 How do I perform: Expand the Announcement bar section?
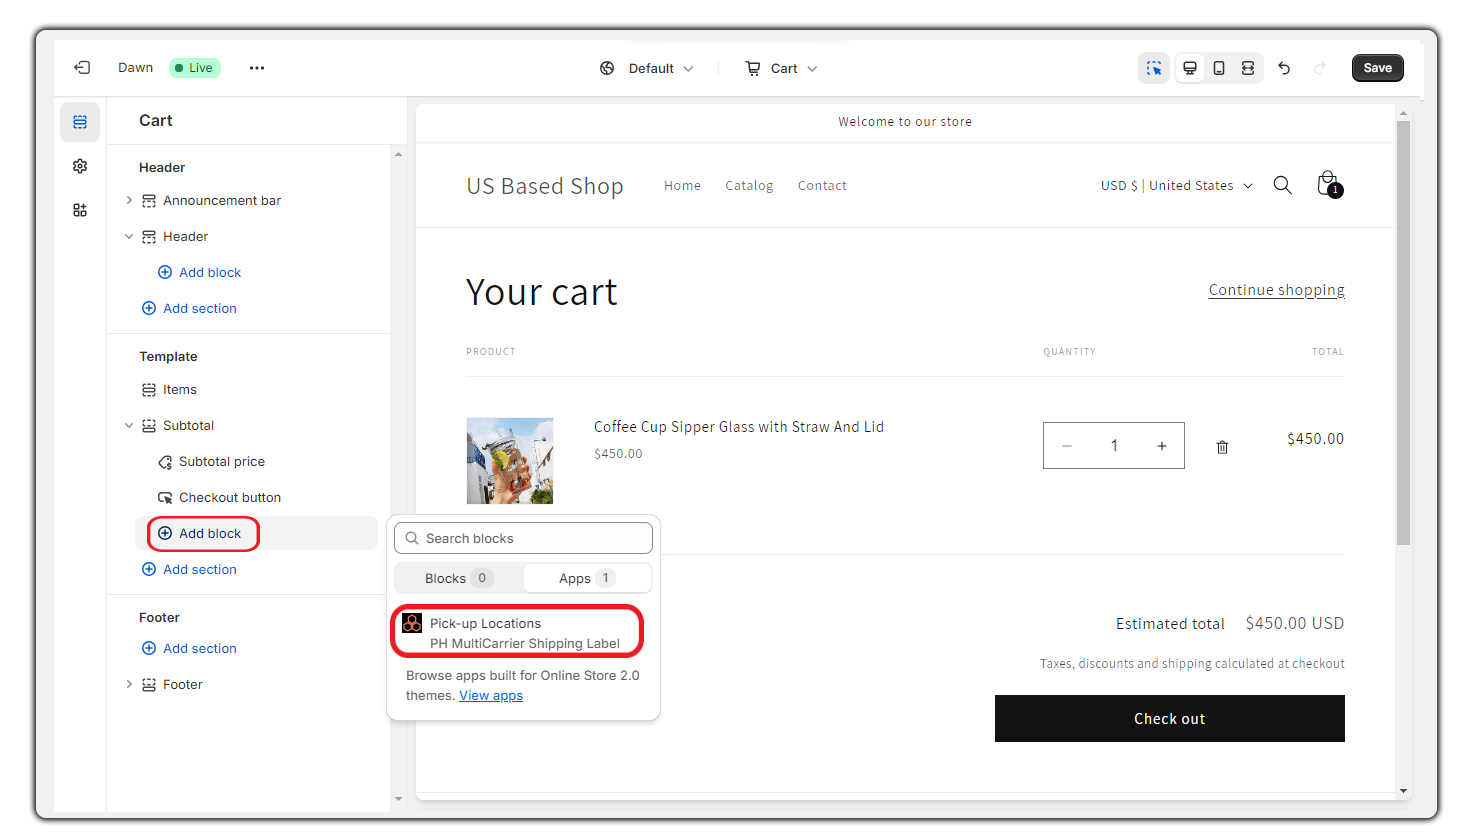(x=129, y=200)
